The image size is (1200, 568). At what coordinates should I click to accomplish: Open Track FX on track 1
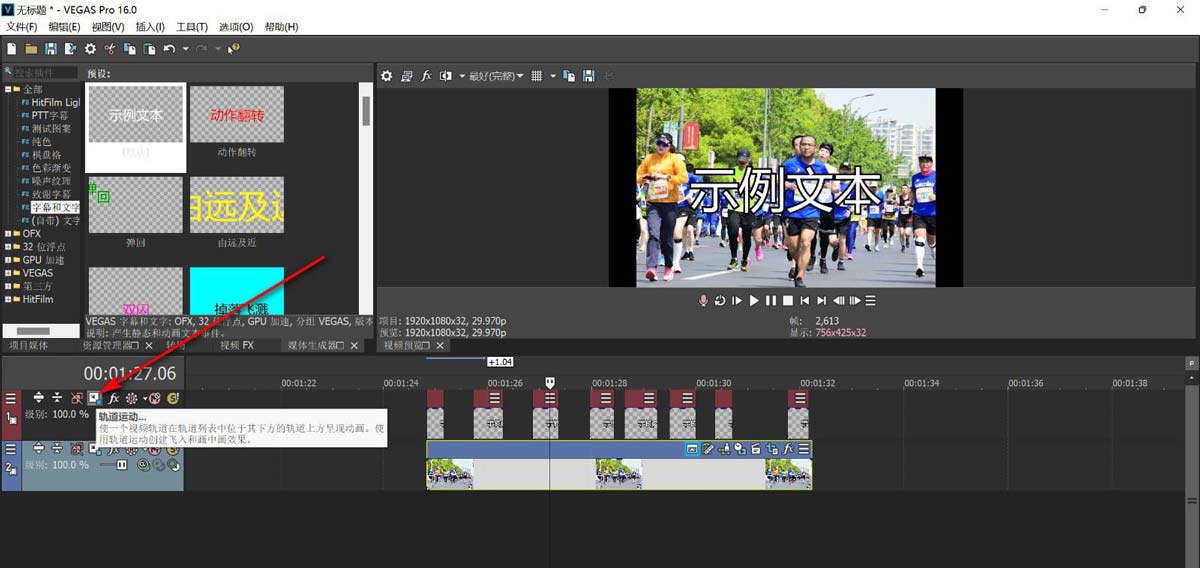pos(113,398)
